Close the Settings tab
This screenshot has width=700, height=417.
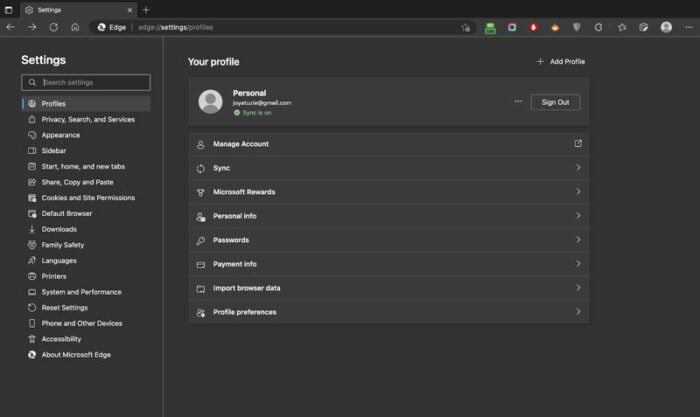click(x=130, y=10)
